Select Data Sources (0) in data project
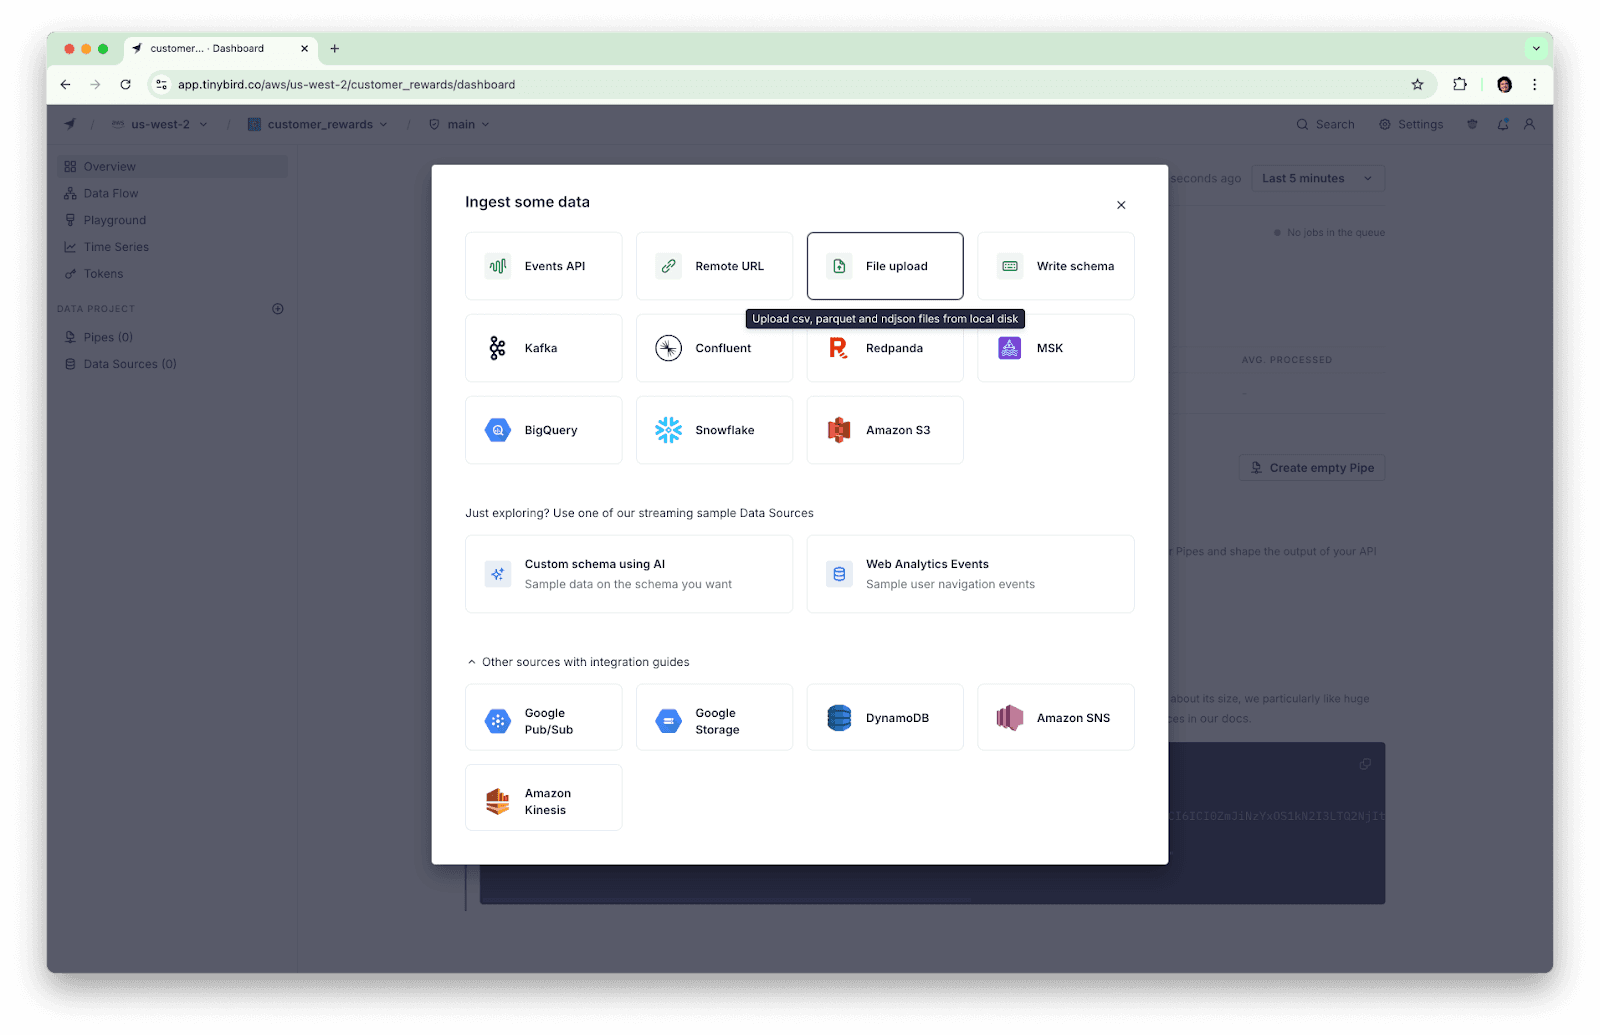The image size is (1600, 1035). 172,364
